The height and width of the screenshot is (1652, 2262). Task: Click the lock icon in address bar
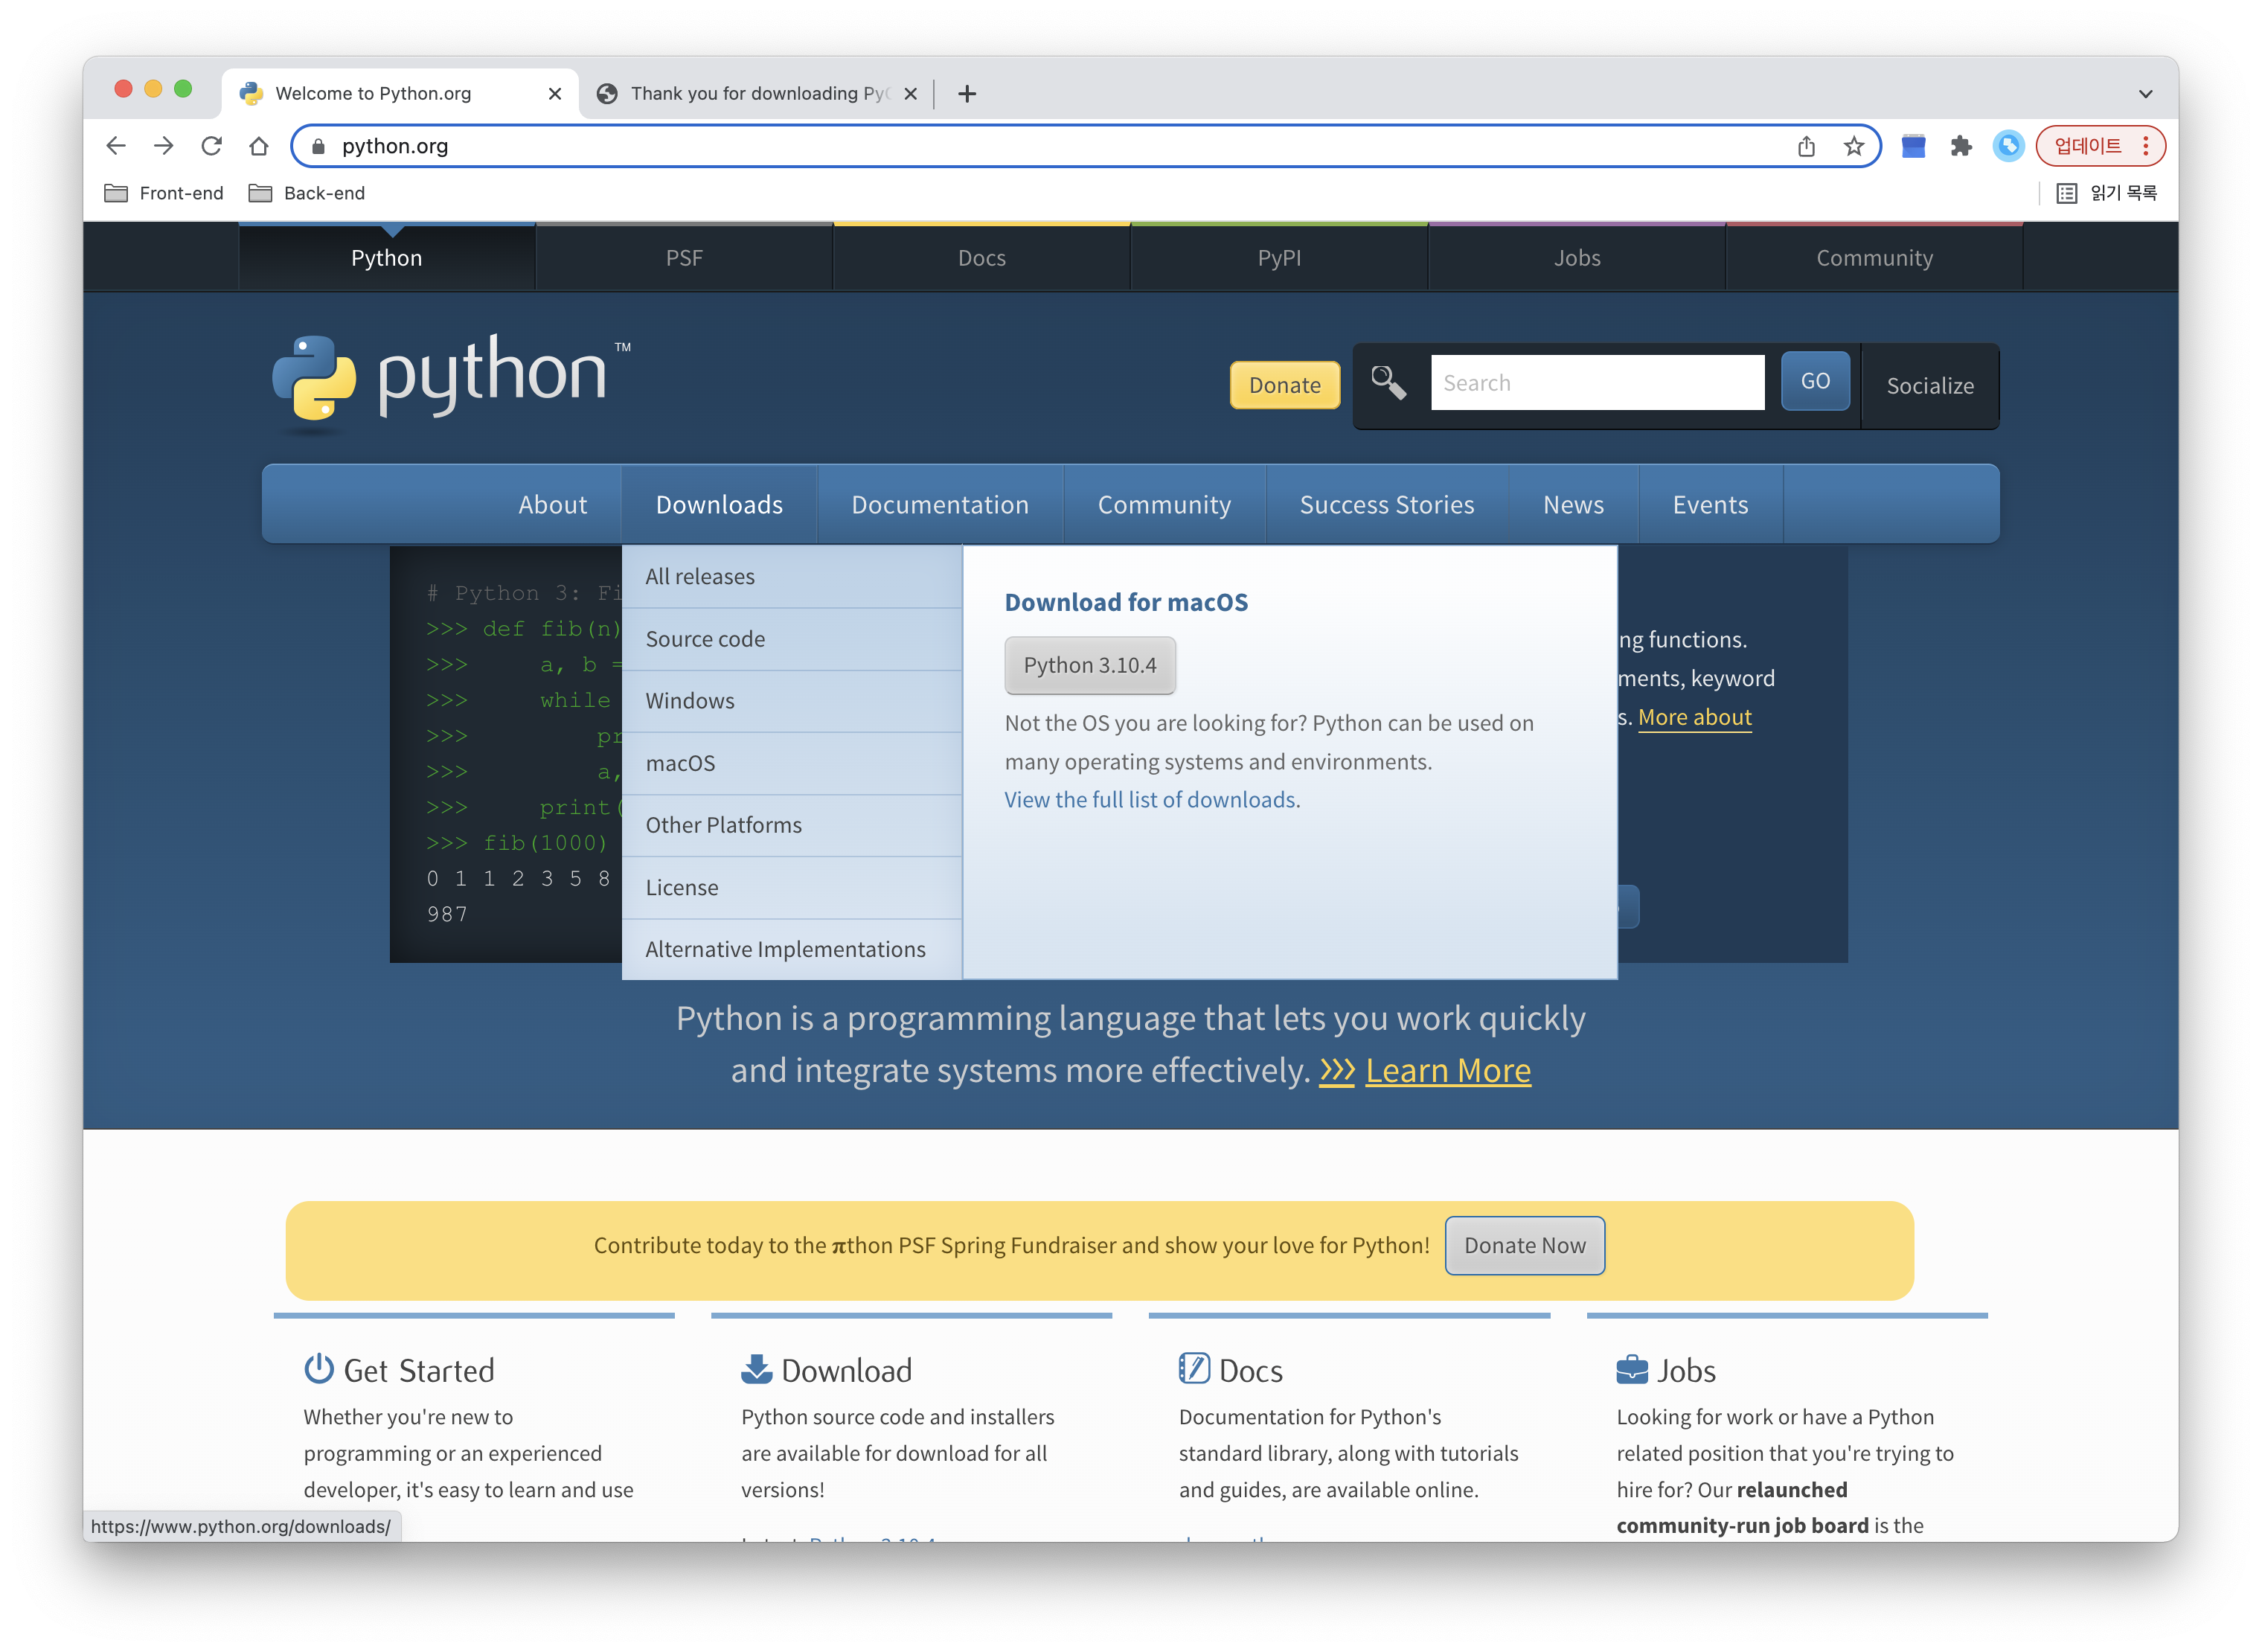click(318, 146)
